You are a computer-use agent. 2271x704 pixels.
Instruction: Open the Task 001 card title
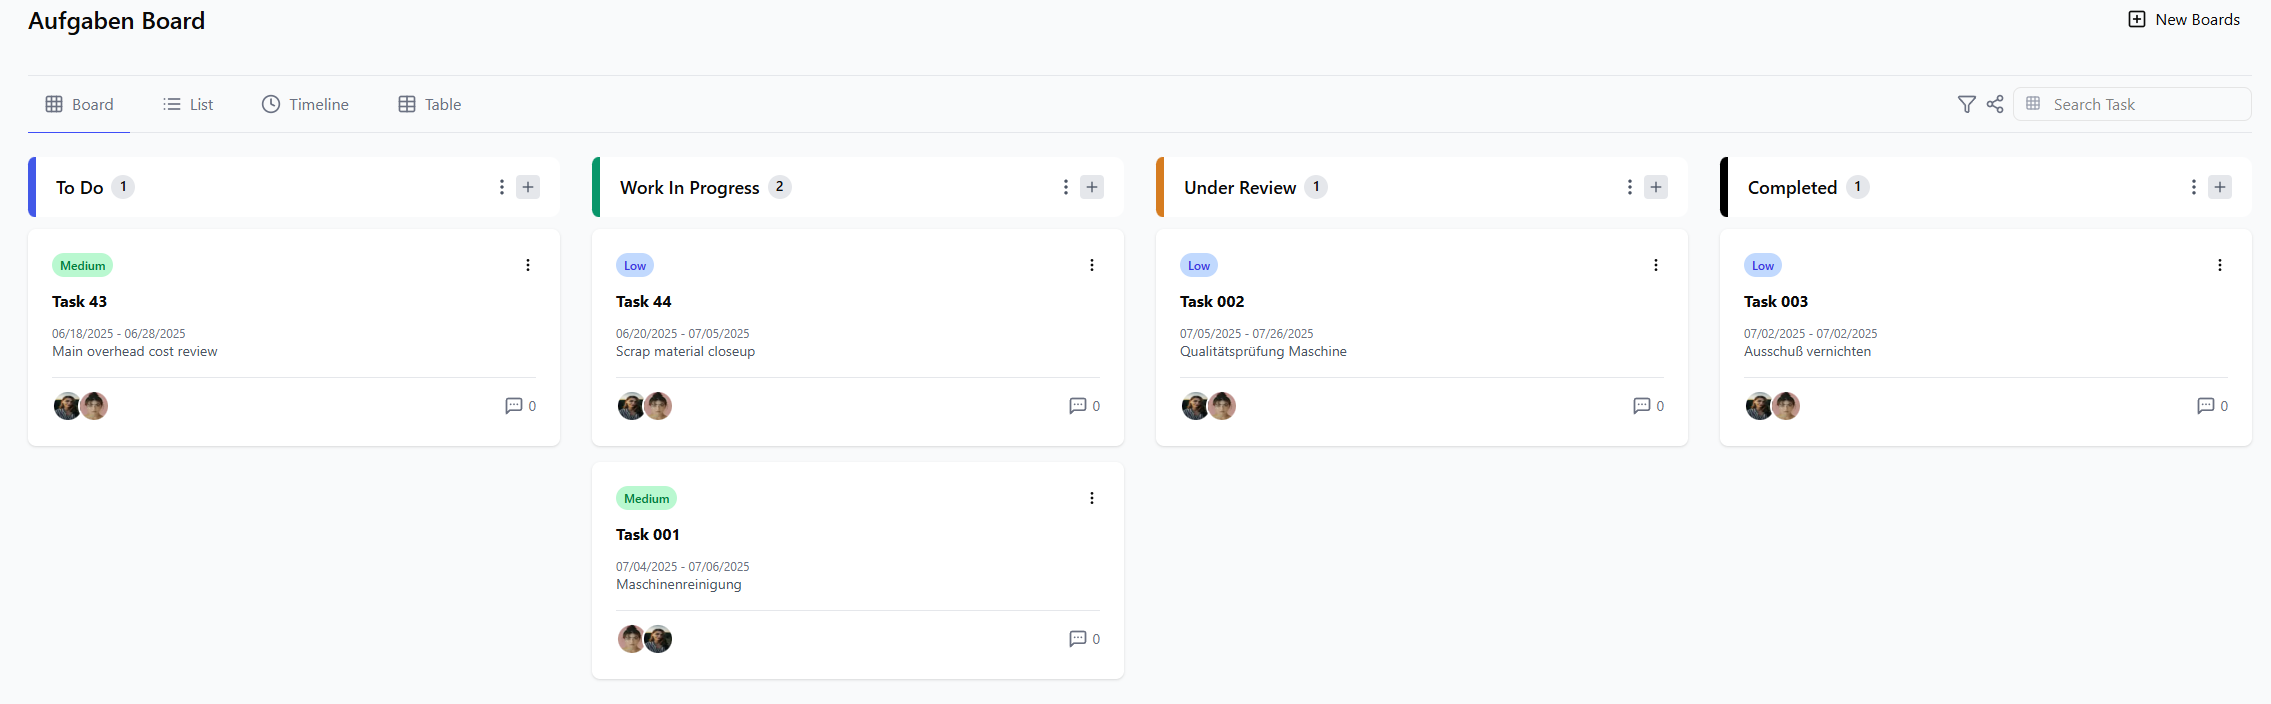pos(647,535)
